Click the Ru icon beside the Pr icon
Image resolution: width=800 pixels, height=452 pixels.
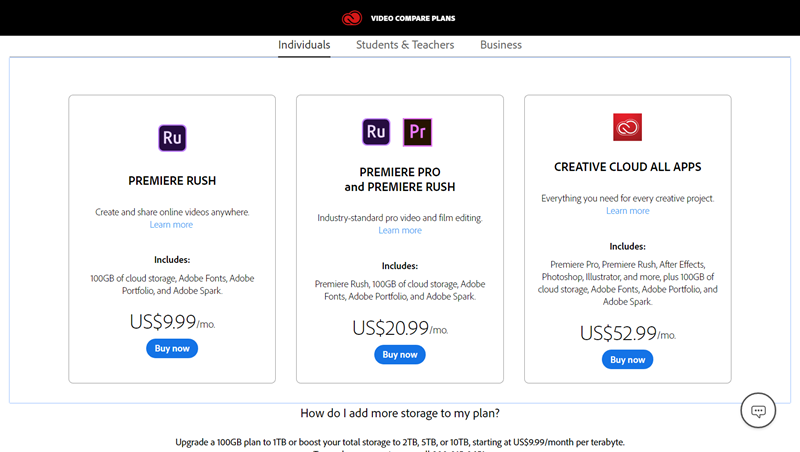tap(377, 132)
